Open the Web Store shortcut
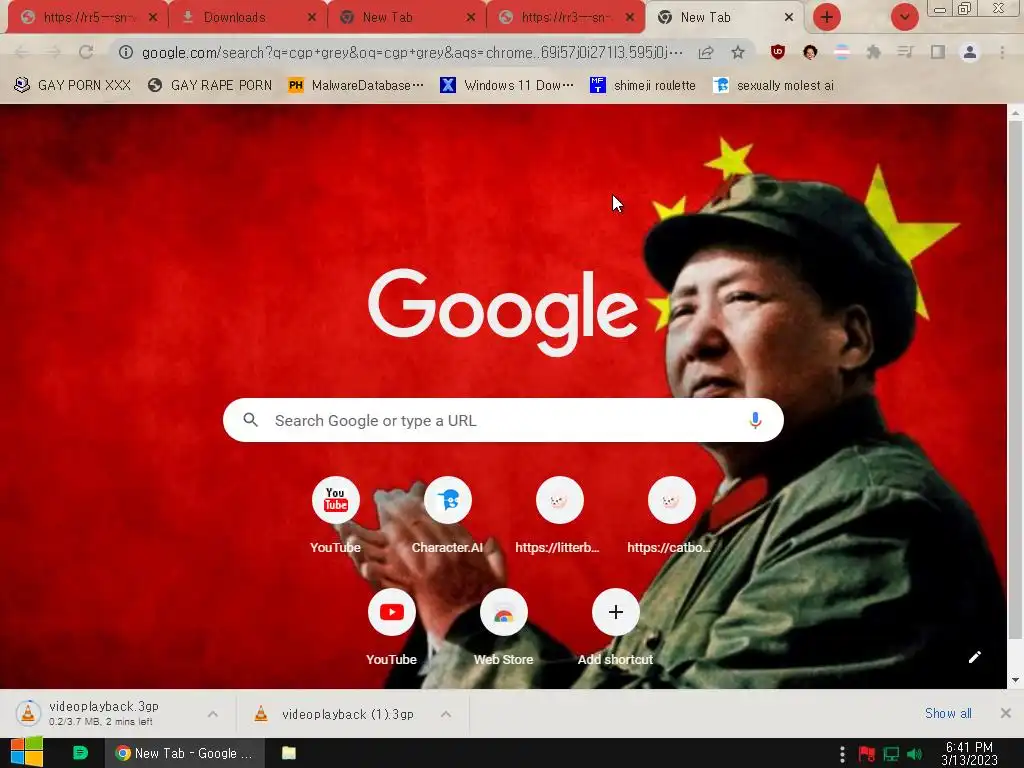This screenshot has width=1024, height=768. pos(504,612)
